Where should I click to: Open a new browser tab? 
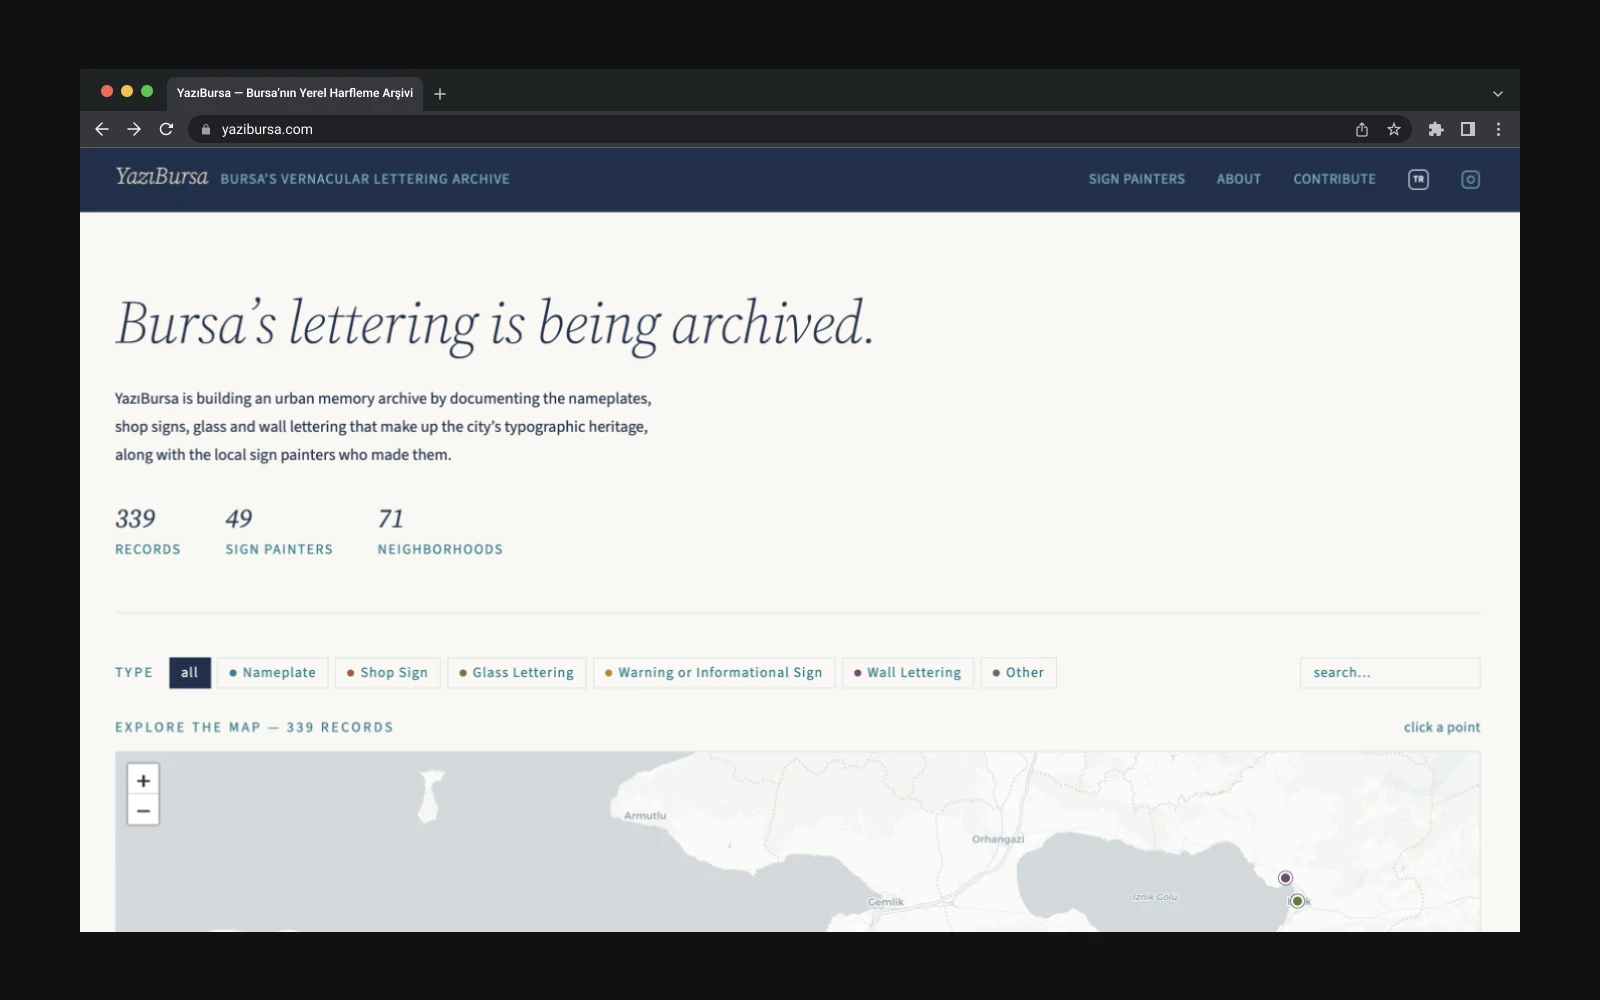click(x=440, y=93)
